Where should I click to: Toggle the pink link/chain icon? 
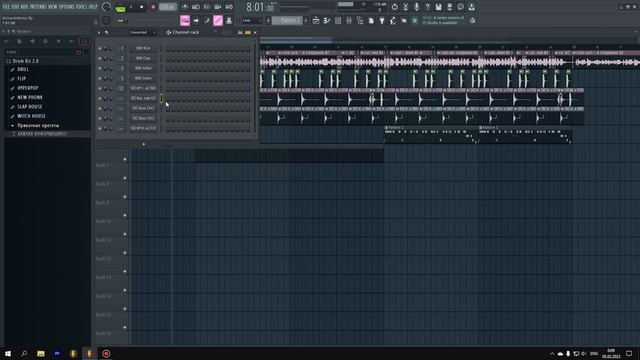pos(218,20)
